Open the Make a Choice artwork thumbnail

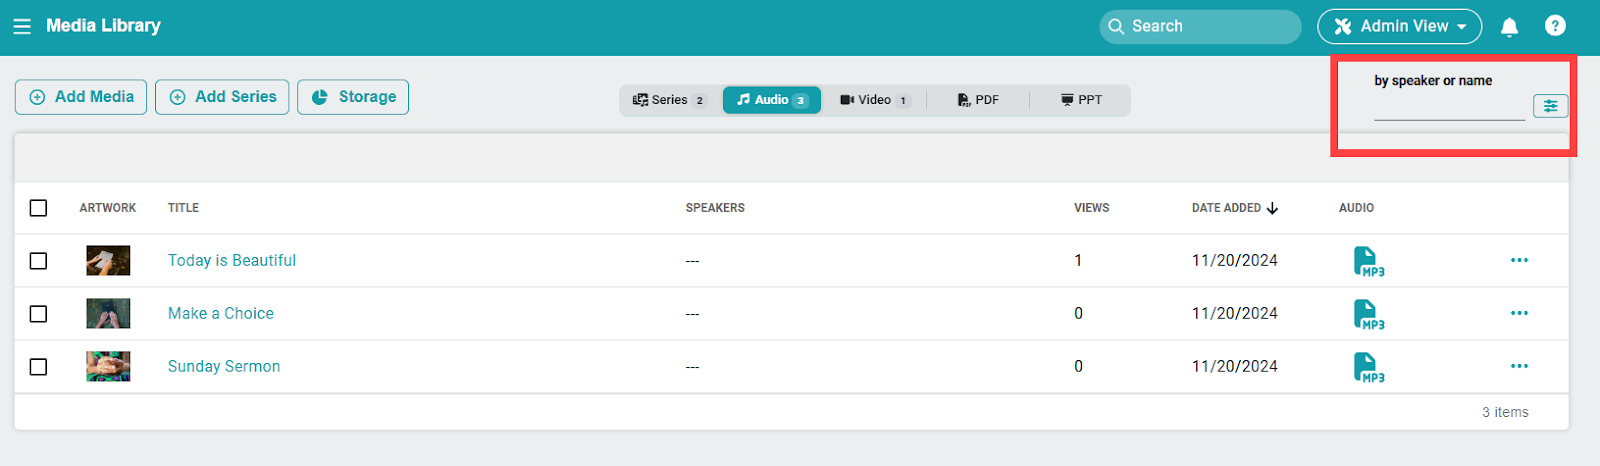click(108, 314)
